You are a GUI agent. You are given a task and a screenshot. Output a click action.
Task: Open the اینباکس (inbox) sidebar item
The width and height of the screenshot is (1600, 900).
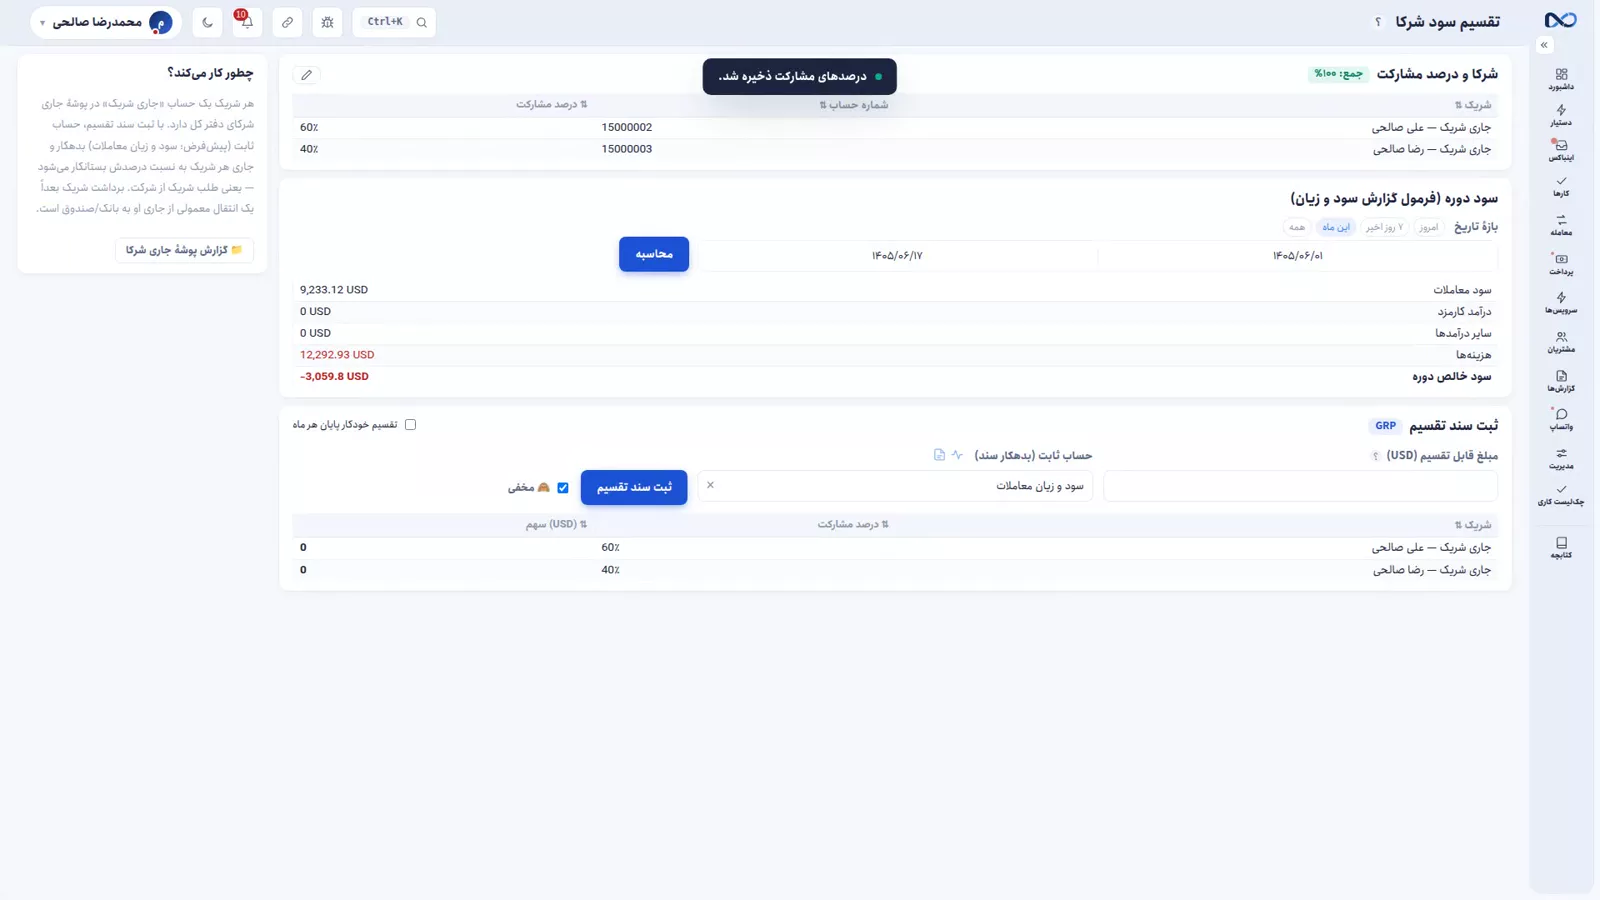click(1561, 150)
